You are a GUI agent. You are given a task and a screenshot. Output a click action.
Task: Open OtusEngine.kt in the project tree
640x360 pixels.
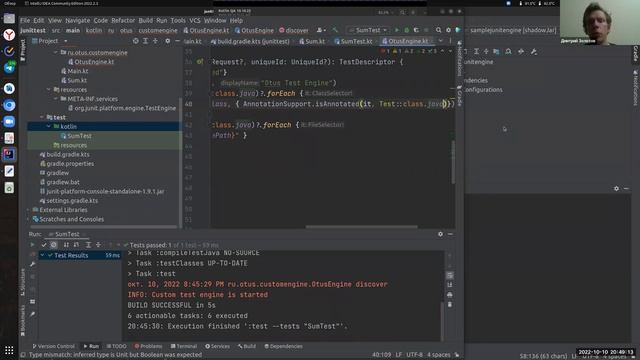click(91, 62)
